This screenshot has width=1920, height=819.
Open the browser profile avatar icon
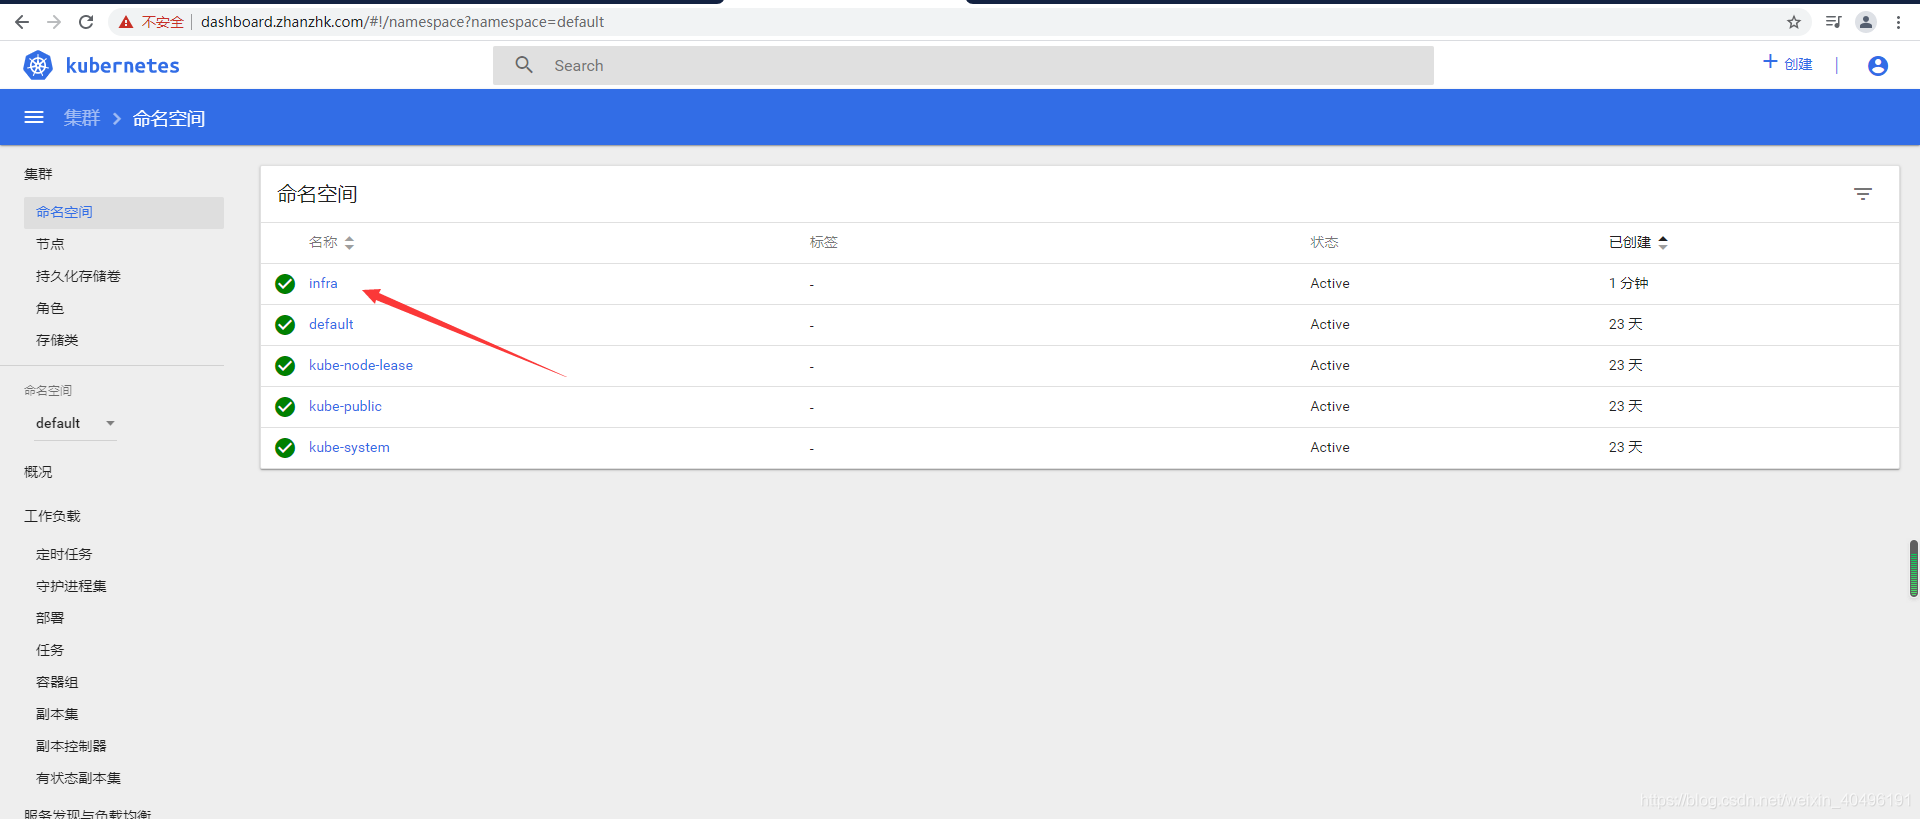pos(1866,22)
